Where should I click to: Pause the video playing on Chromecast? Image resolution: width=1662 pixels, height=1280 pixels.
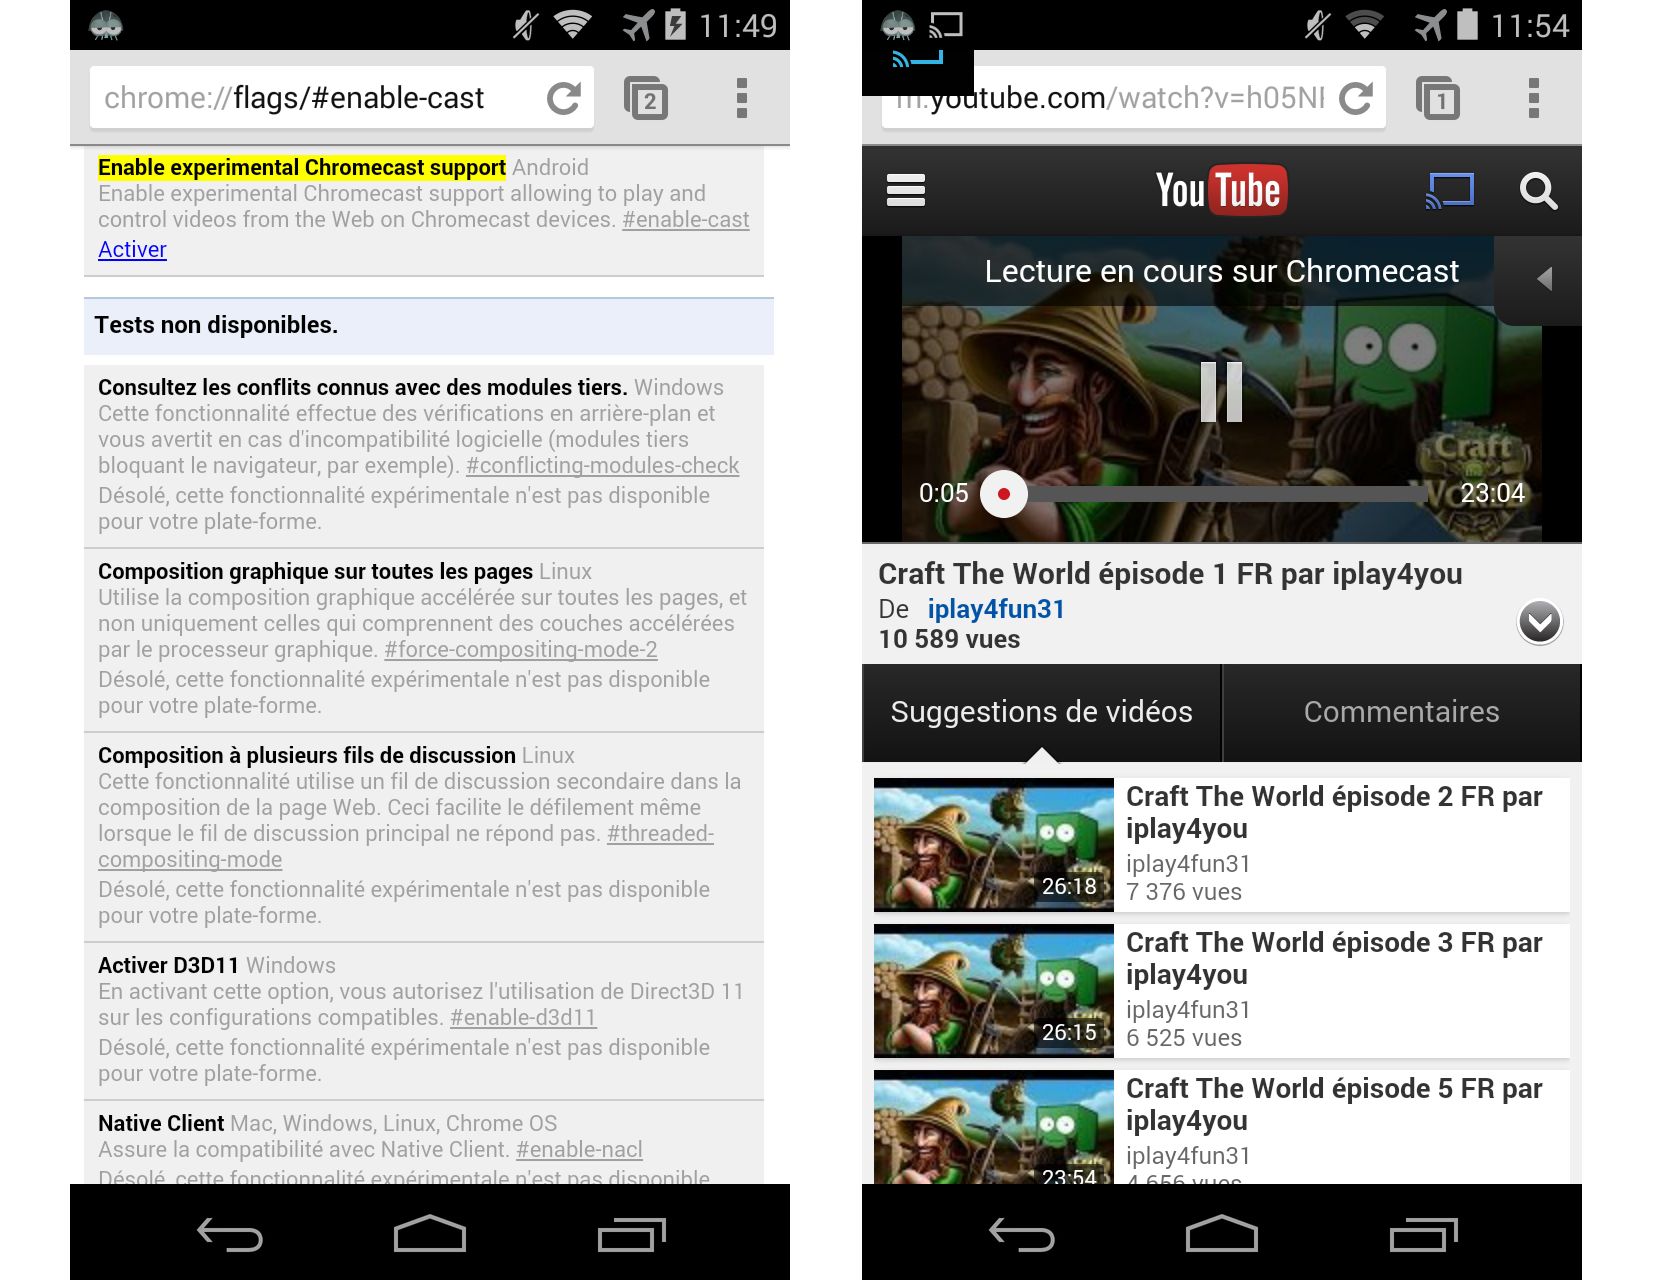click(1221, 391)
